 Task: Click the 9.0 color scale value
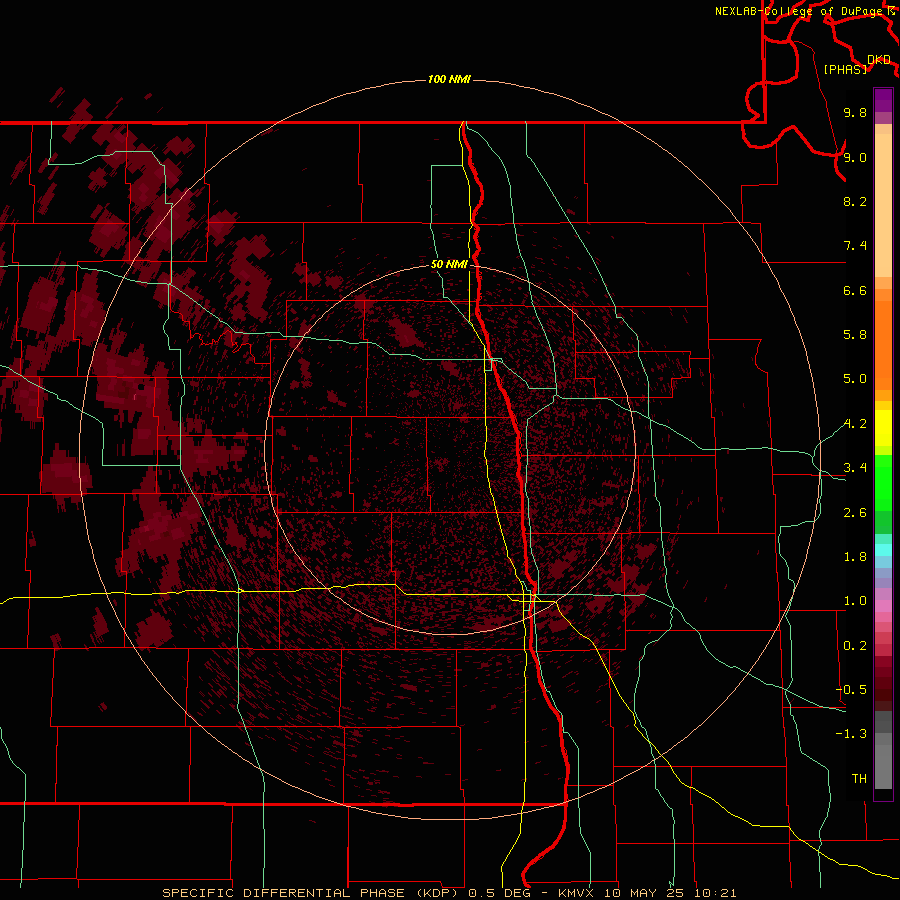click(x=855, y=157)
